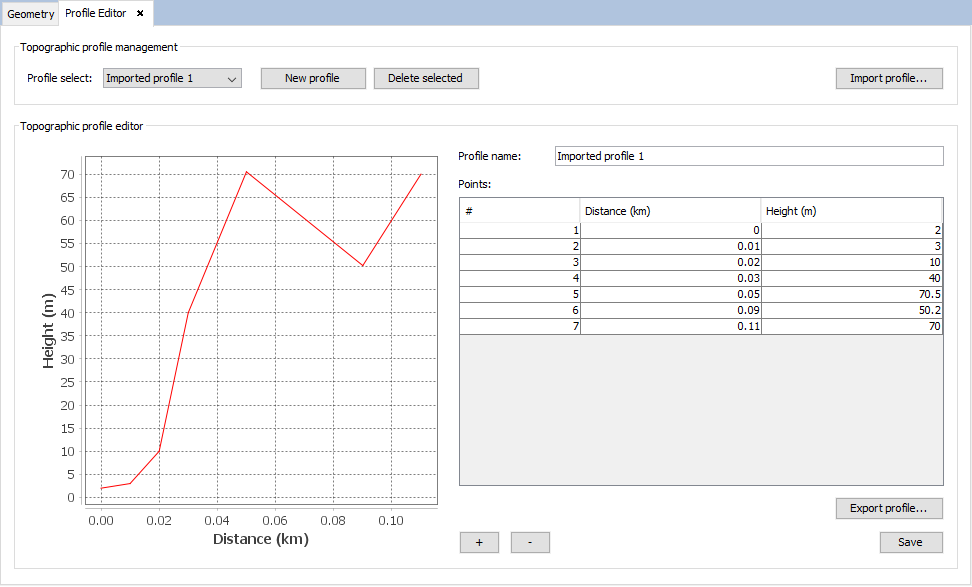Edit the Profile name text field
Screen dimensions: 972x587
748,156
